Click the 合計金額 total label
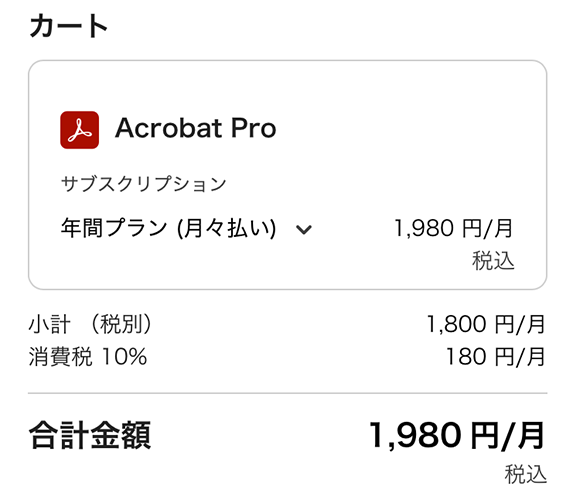Image resolution: width=573 pixels, height=500 pixels. (x=90, y=435)
